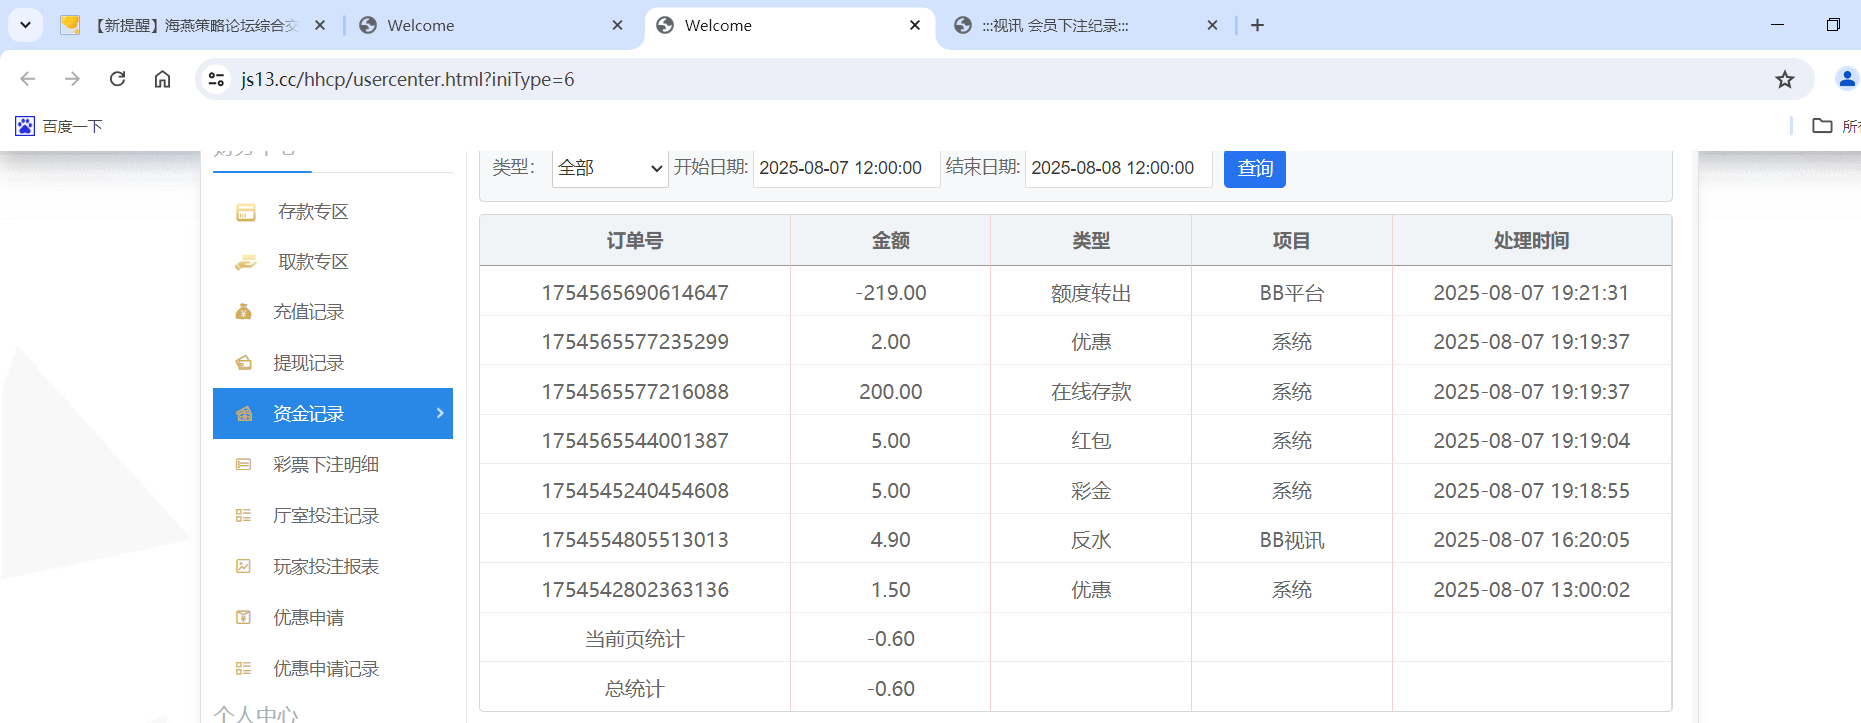
Task: Close the 视讯 会员下注纪录 tab
Action: tap(1212, 25)
